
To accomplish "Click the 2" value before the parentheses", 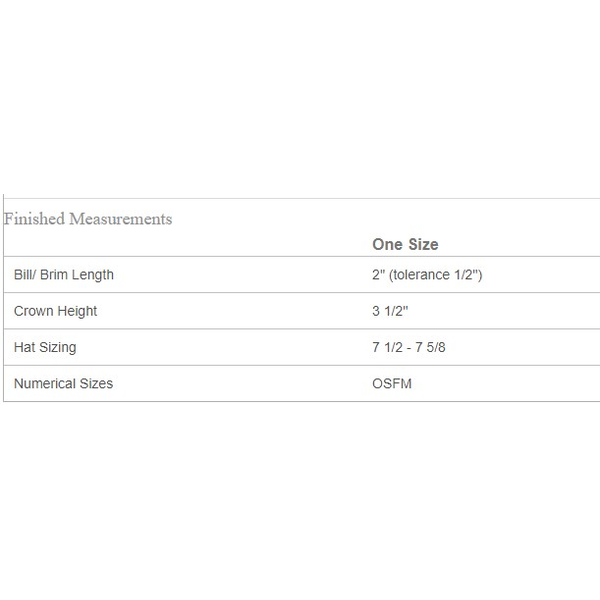I will [x=377, y=274].
